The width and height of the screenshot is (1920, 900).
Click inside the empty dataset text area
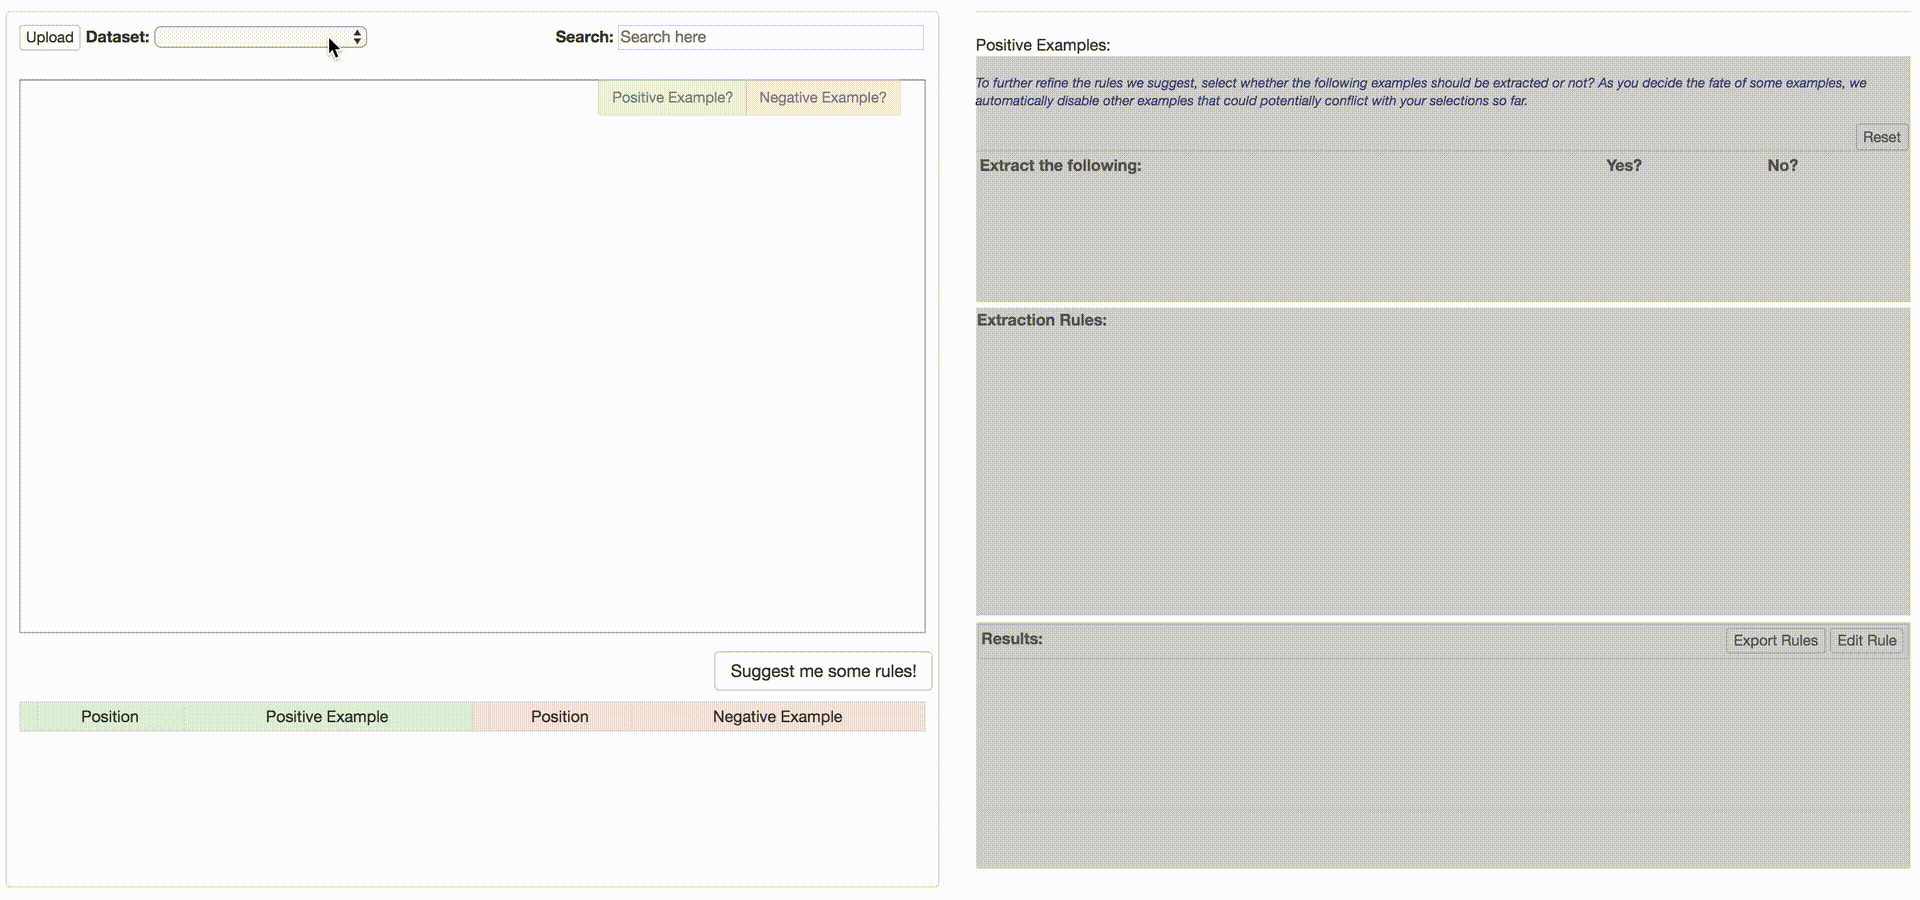(472, 356)
